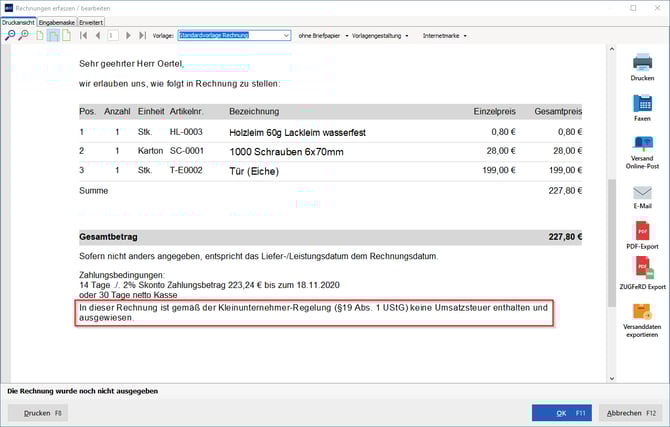Click the page number field

point(112,35)
